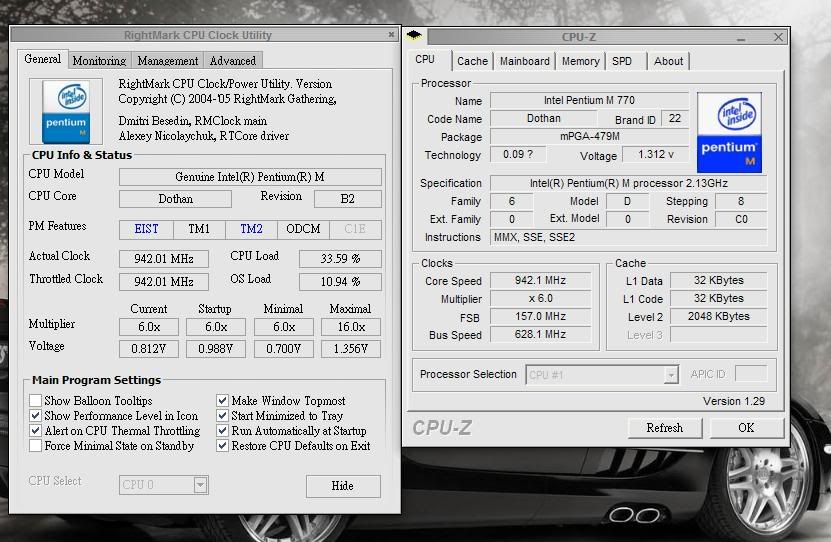Open the Memory tab in CPU-Z
Image resolution: width=831 pixels, height=542 pixels.
click(x=580, y=61)
